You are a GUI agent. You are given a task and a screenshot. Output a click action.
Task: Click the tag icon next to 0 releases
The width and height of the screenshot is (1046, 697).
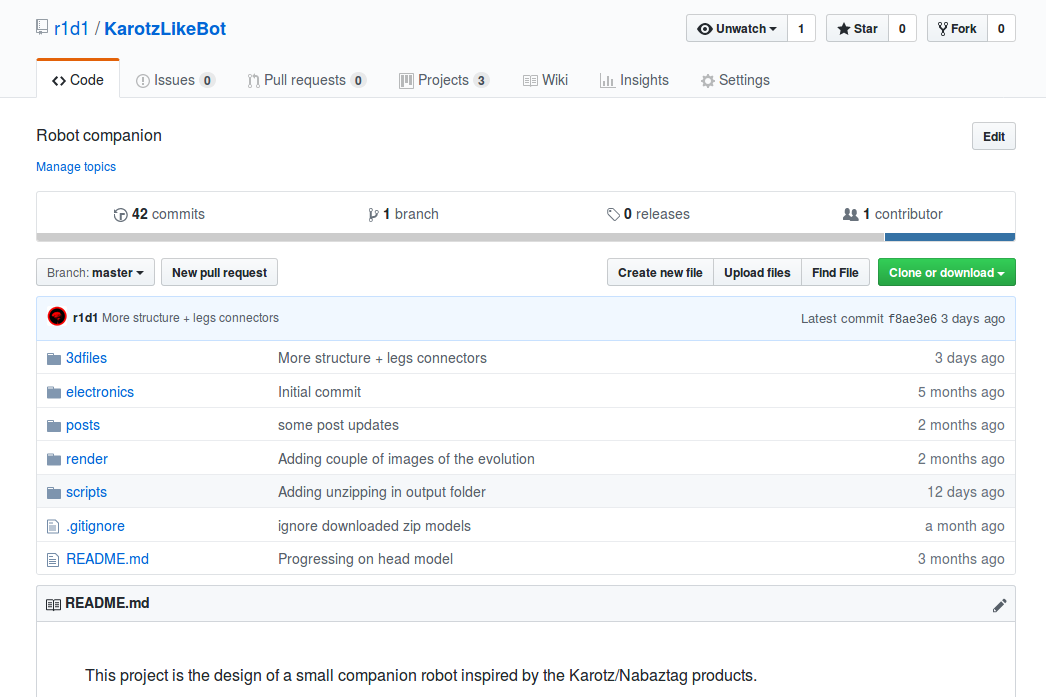pos(613,215)
